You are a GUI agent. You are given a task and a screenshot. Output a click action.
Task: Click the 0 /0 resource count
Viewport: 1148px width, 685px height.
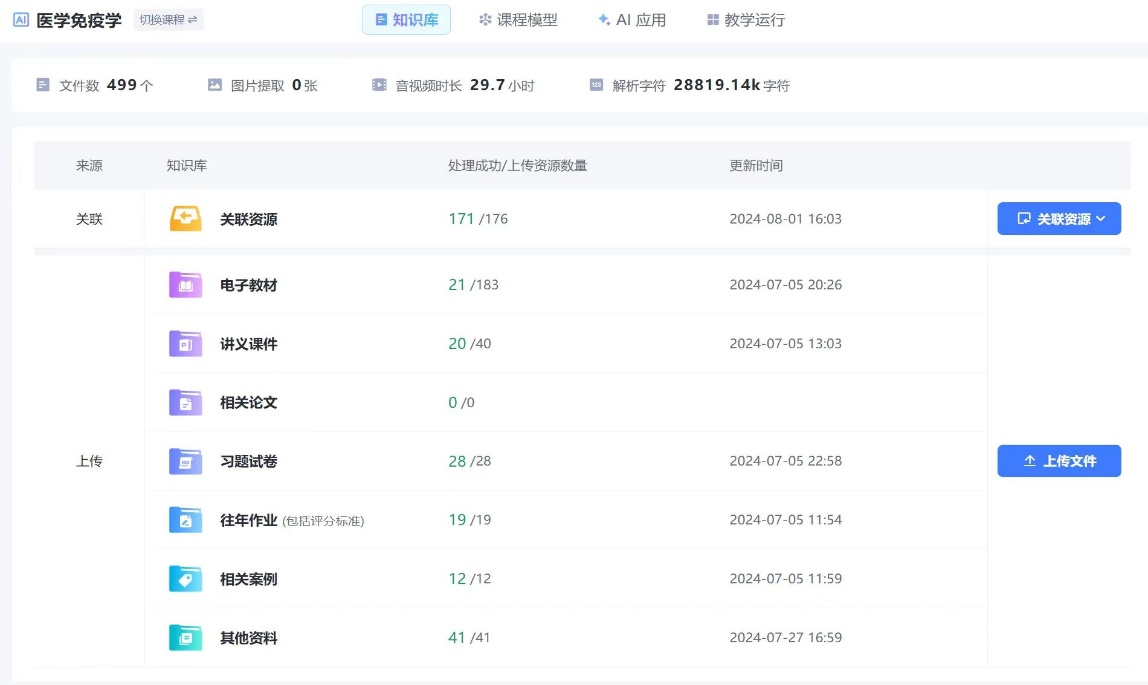coord(461,403)
